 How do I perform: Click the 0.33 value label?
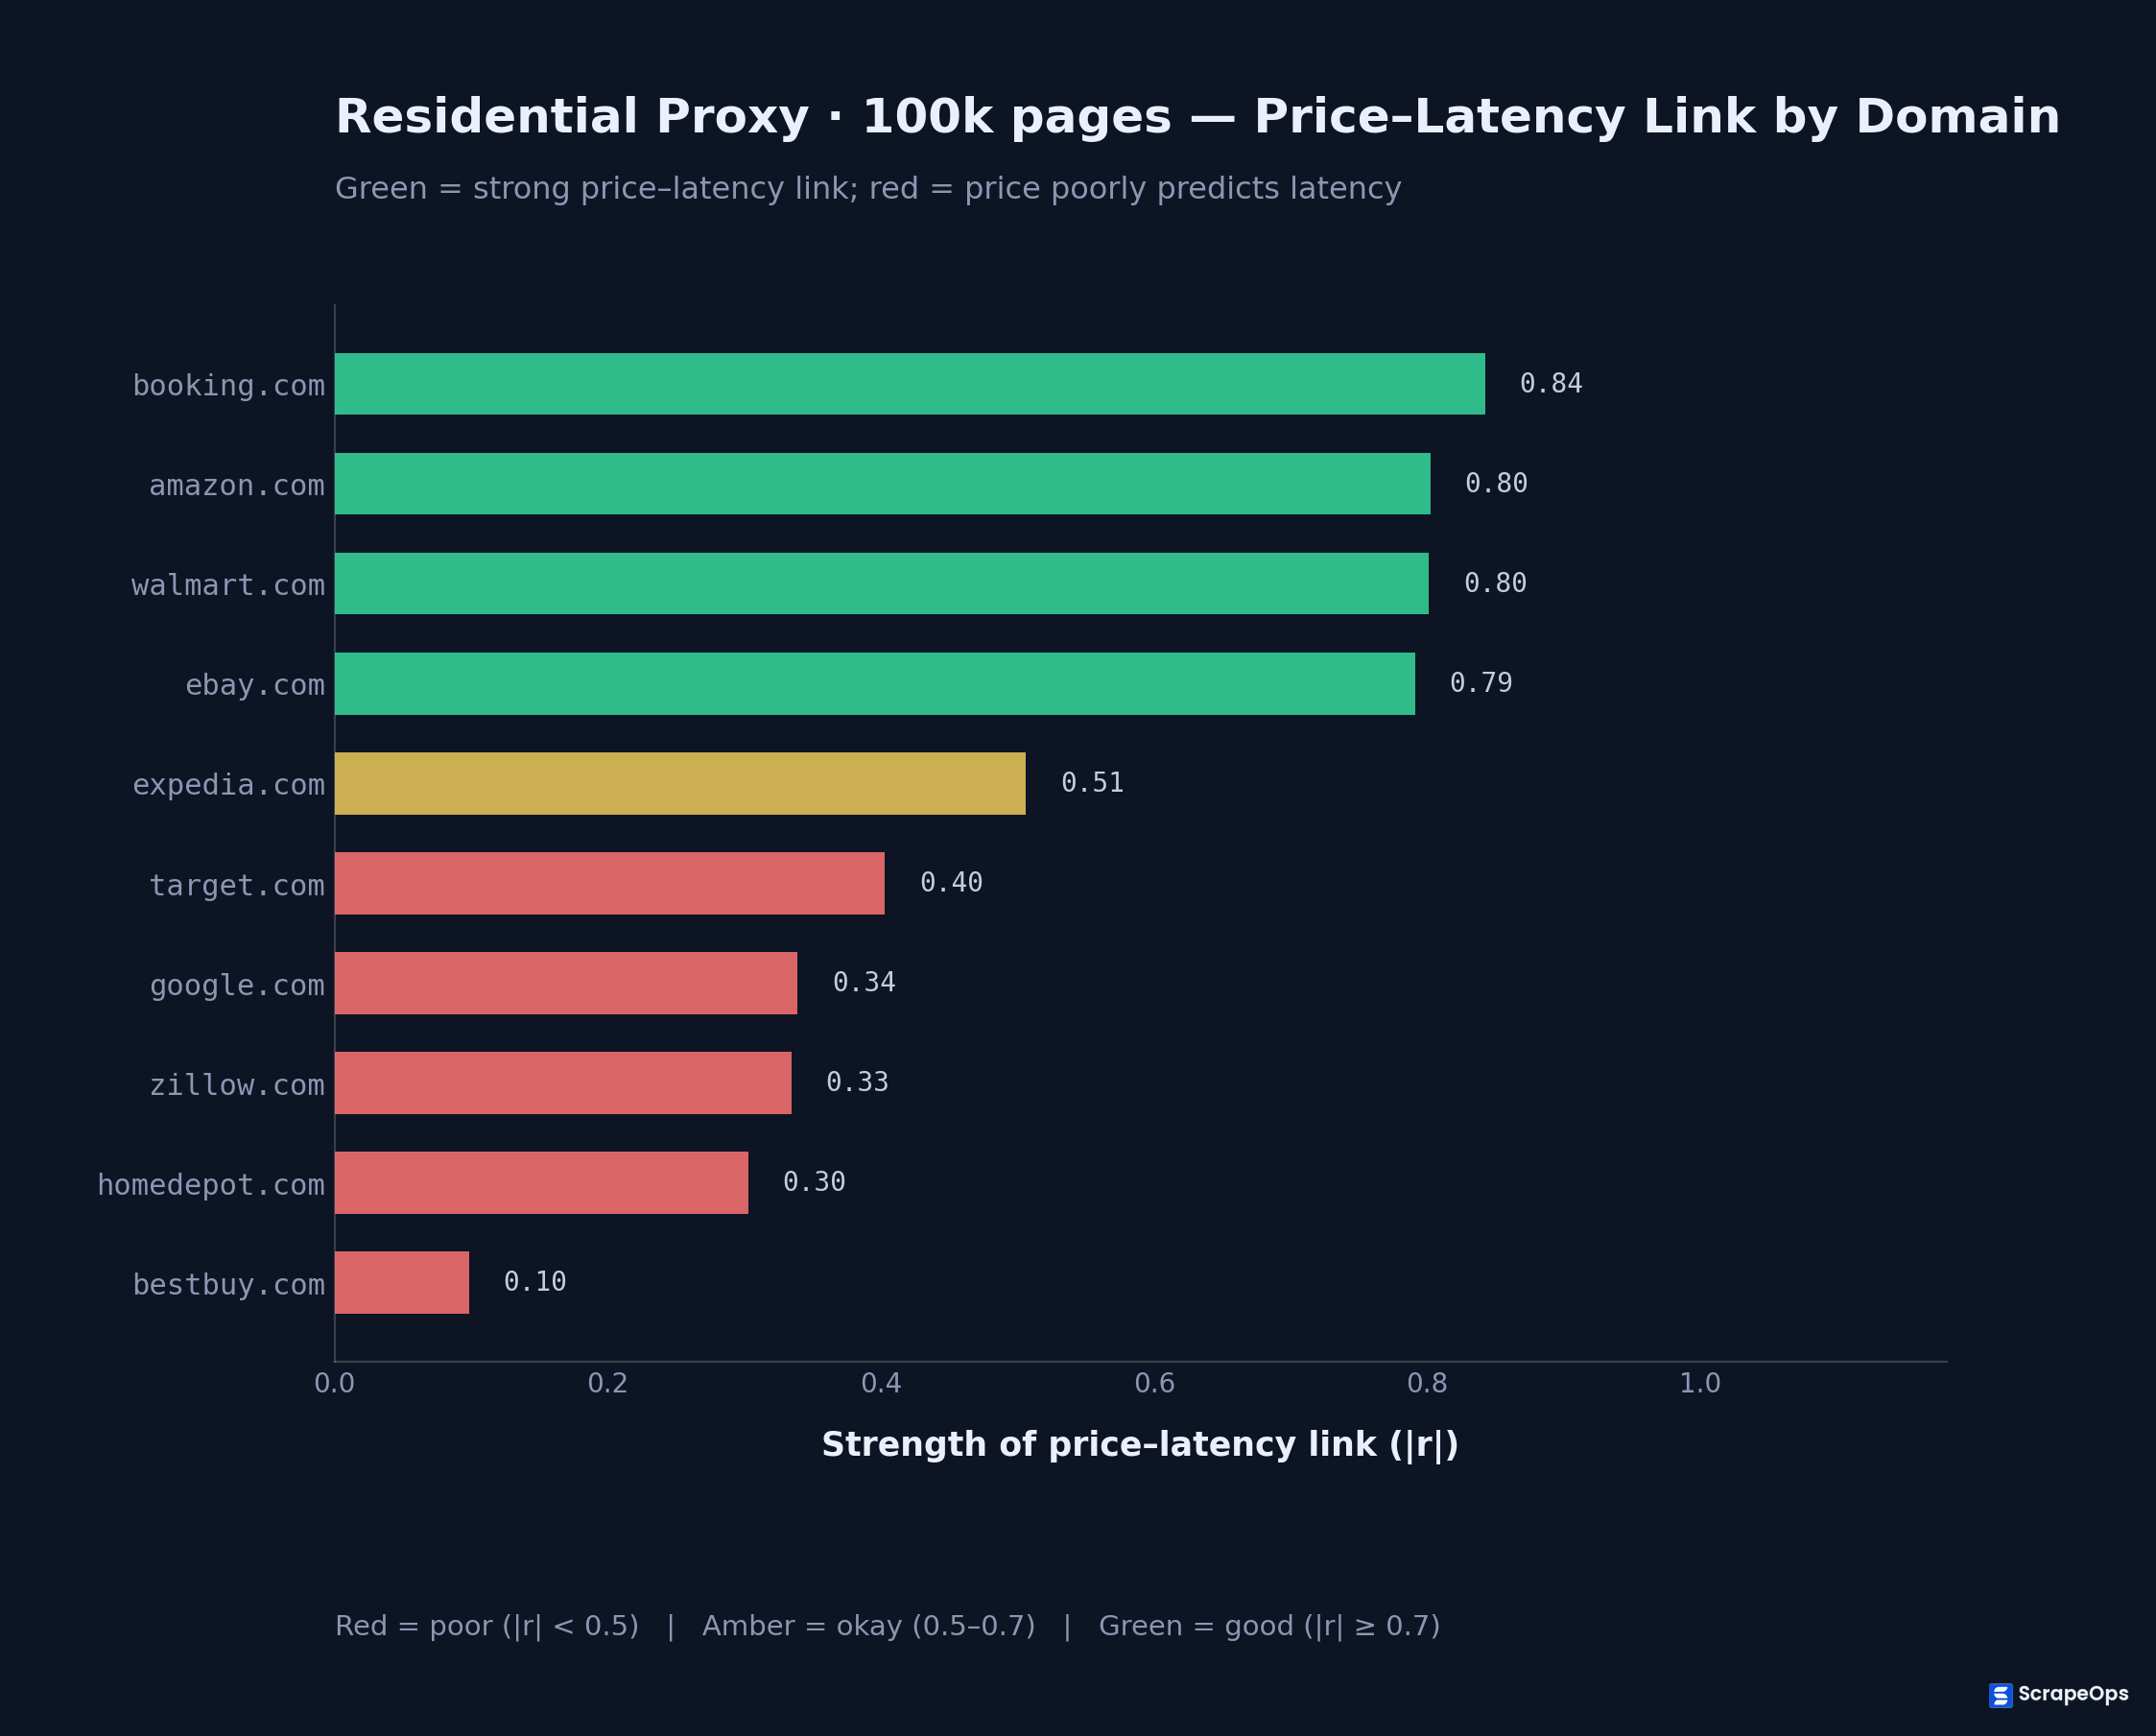click(x=857, y=1083)
